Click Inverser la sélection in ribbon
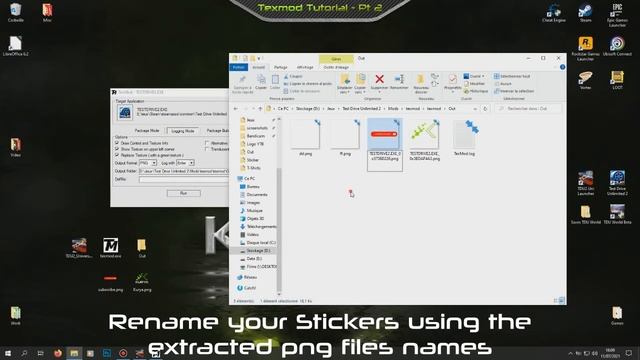640x360 pixels. (x=513, y=91)
